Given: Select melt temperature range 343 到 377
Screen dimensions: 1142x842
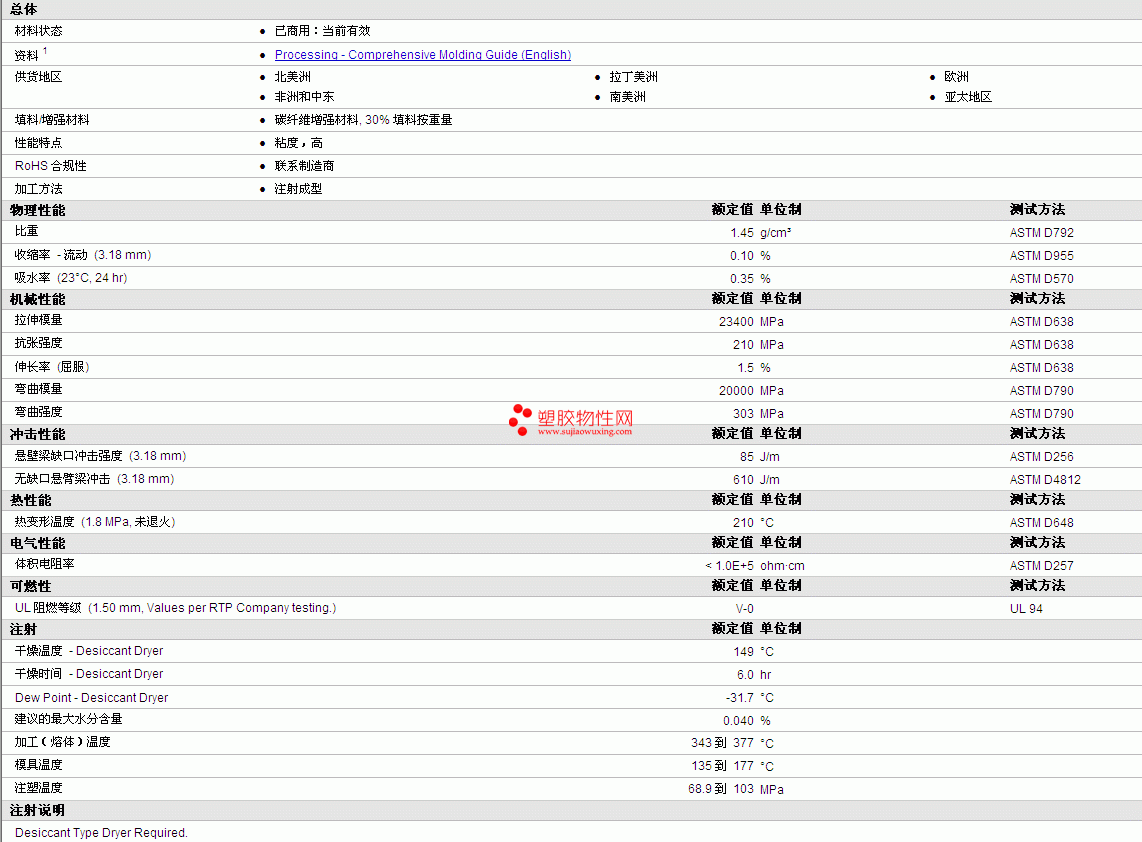Looking at the screenshot, I should [x=722, y=743].
